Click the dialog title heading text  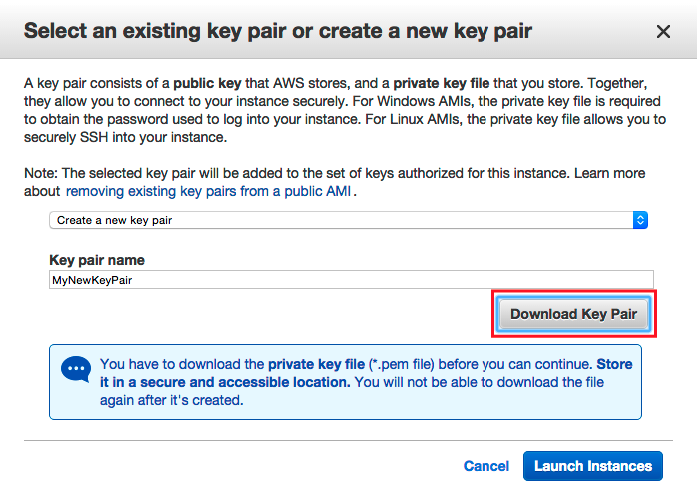pyautogui.click(x=277, y=31)
